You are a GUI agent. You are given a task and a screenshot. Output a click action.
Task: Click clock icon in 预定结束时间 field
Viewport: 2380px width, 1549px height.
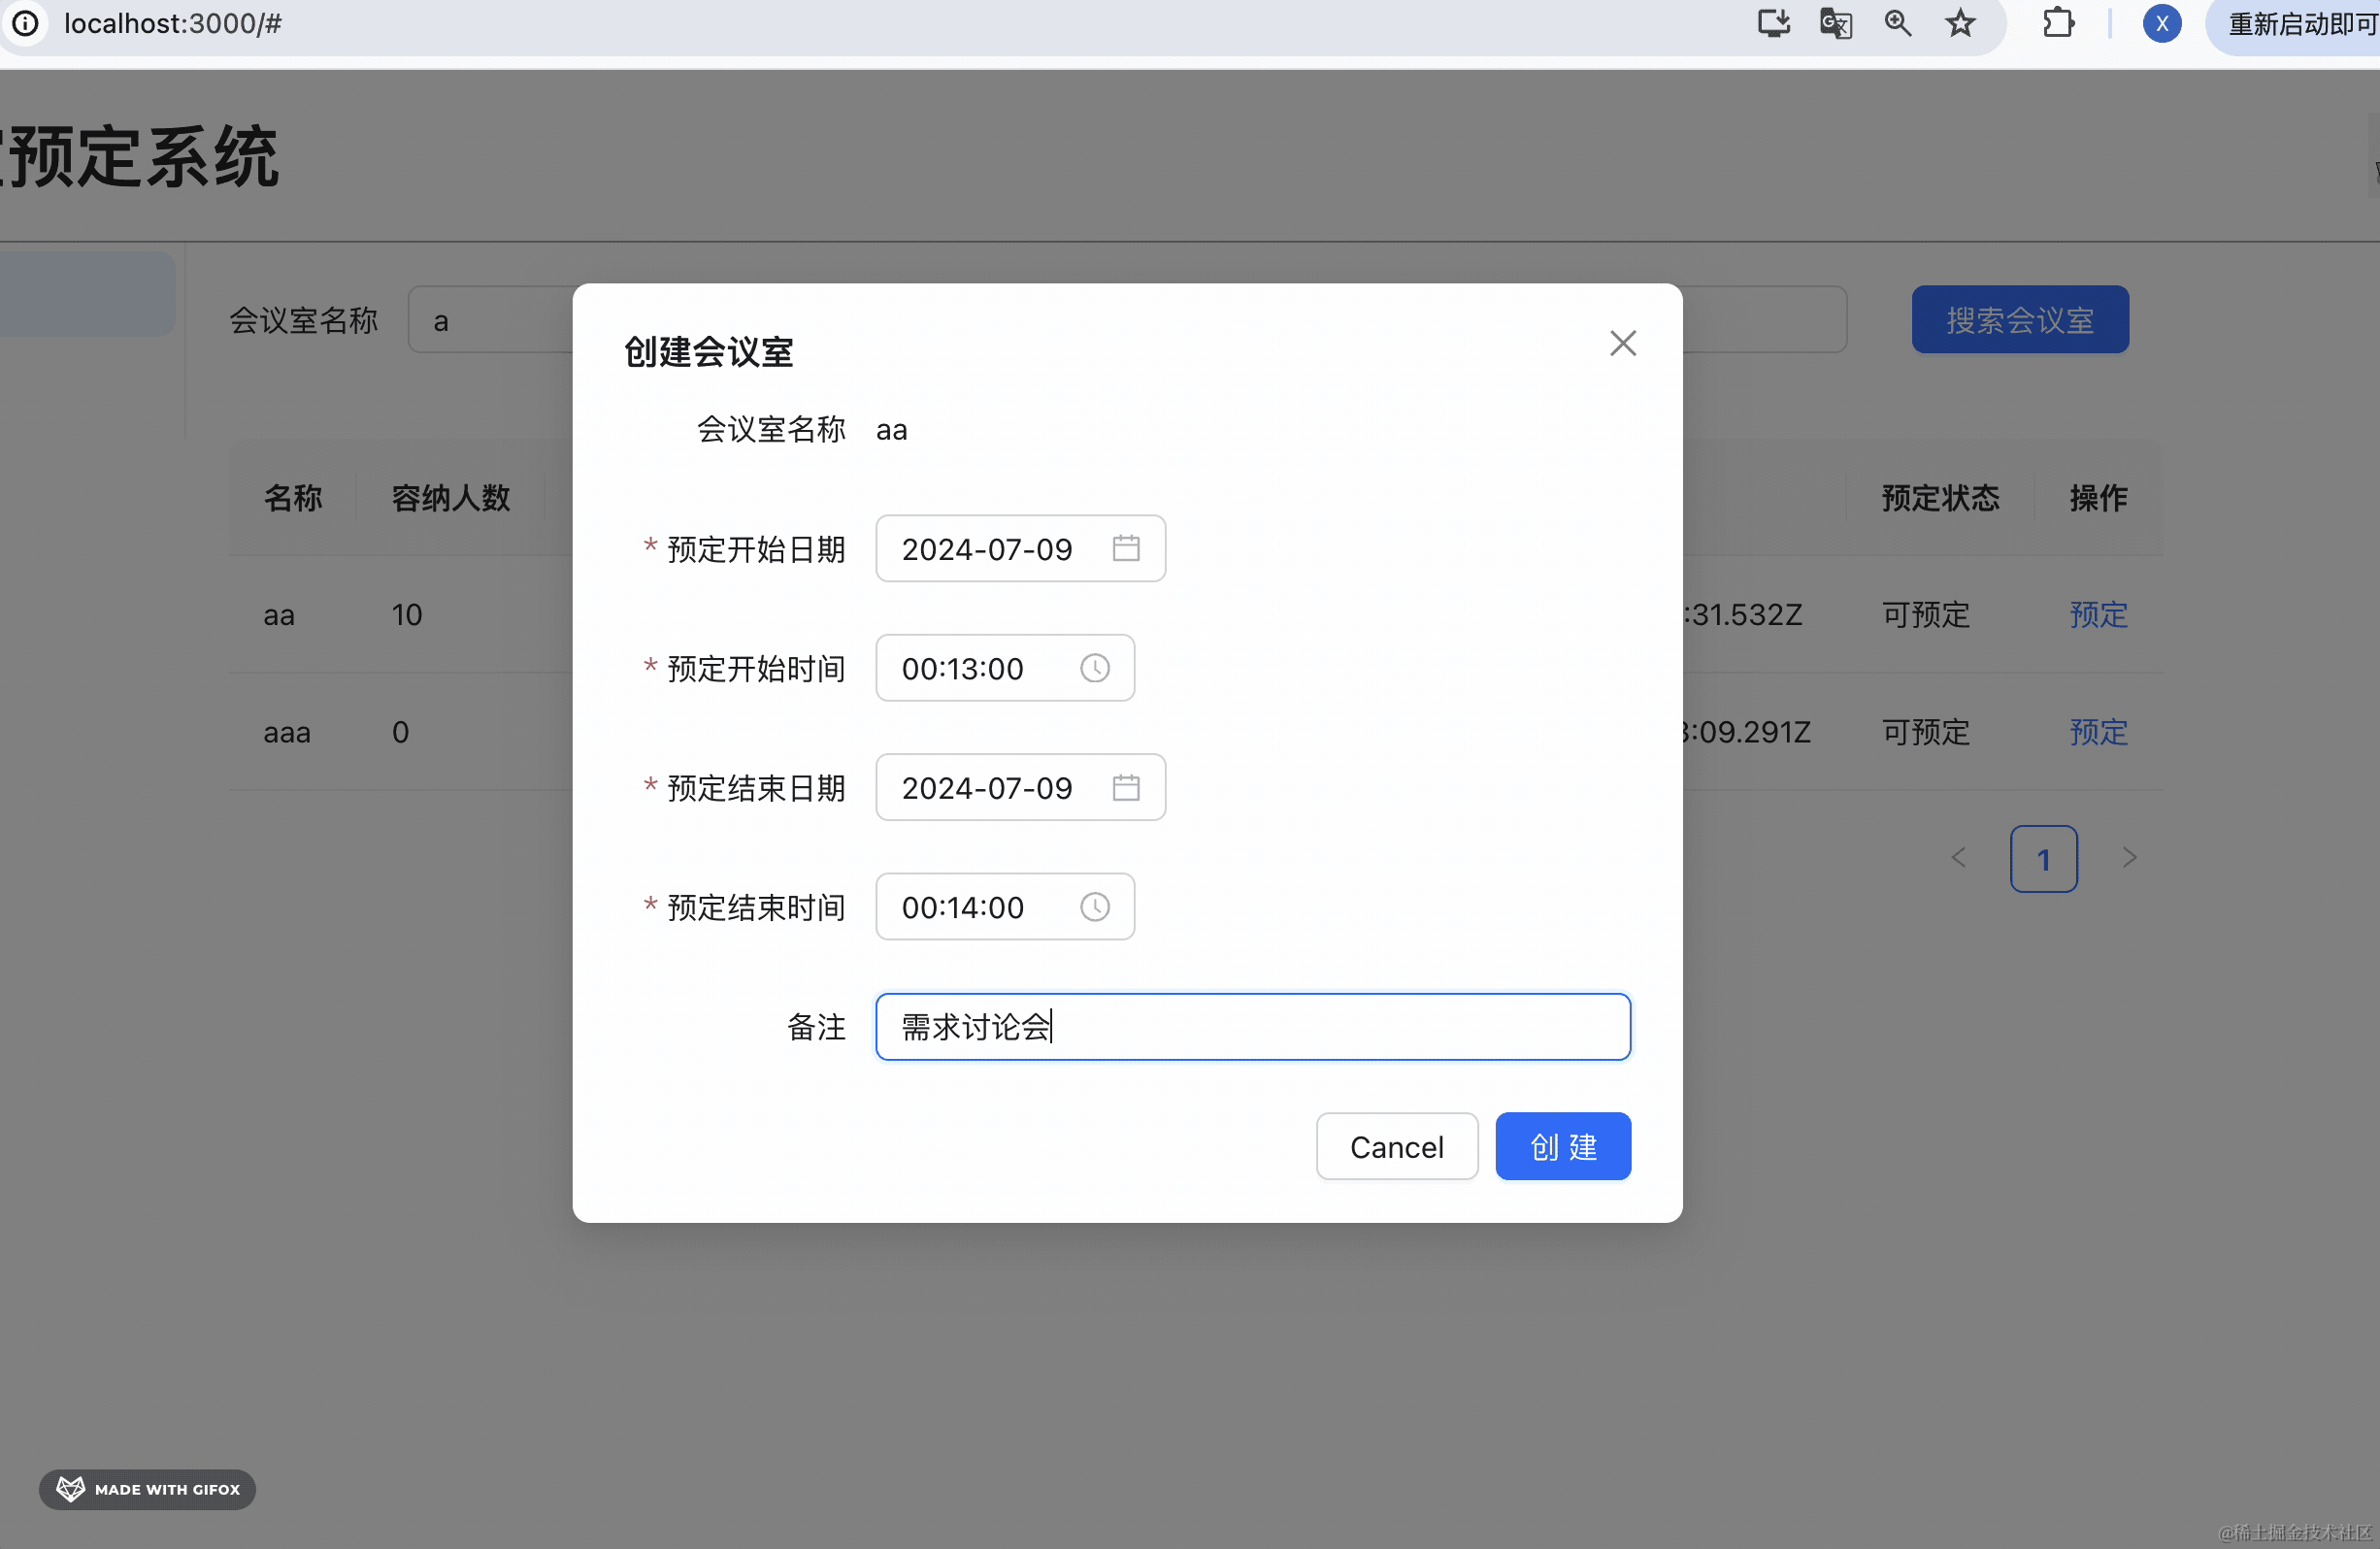pos(1095,907)
